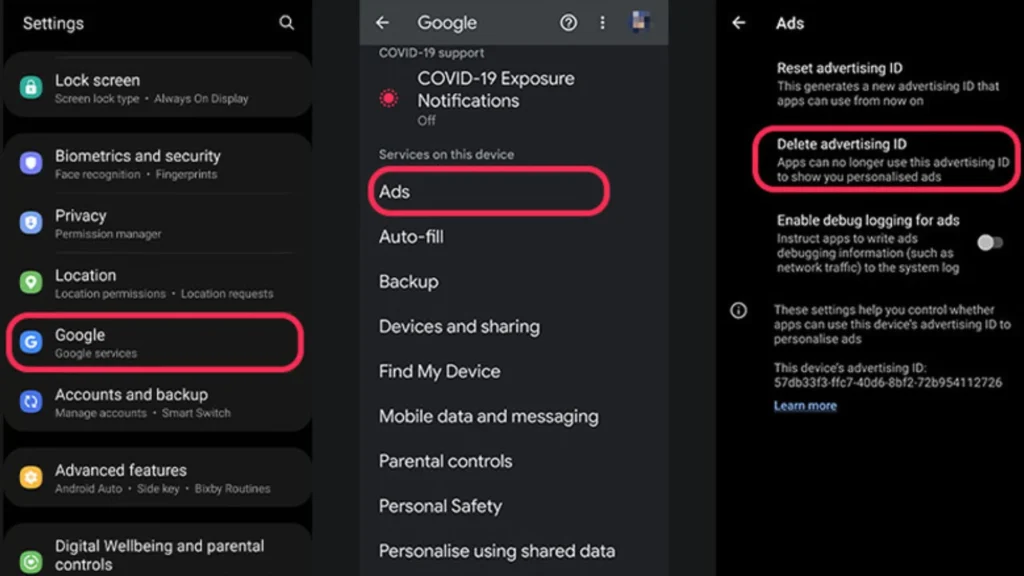
Task: Select the Google services icon
Action: pyautogui.click(x=31, y=341)
